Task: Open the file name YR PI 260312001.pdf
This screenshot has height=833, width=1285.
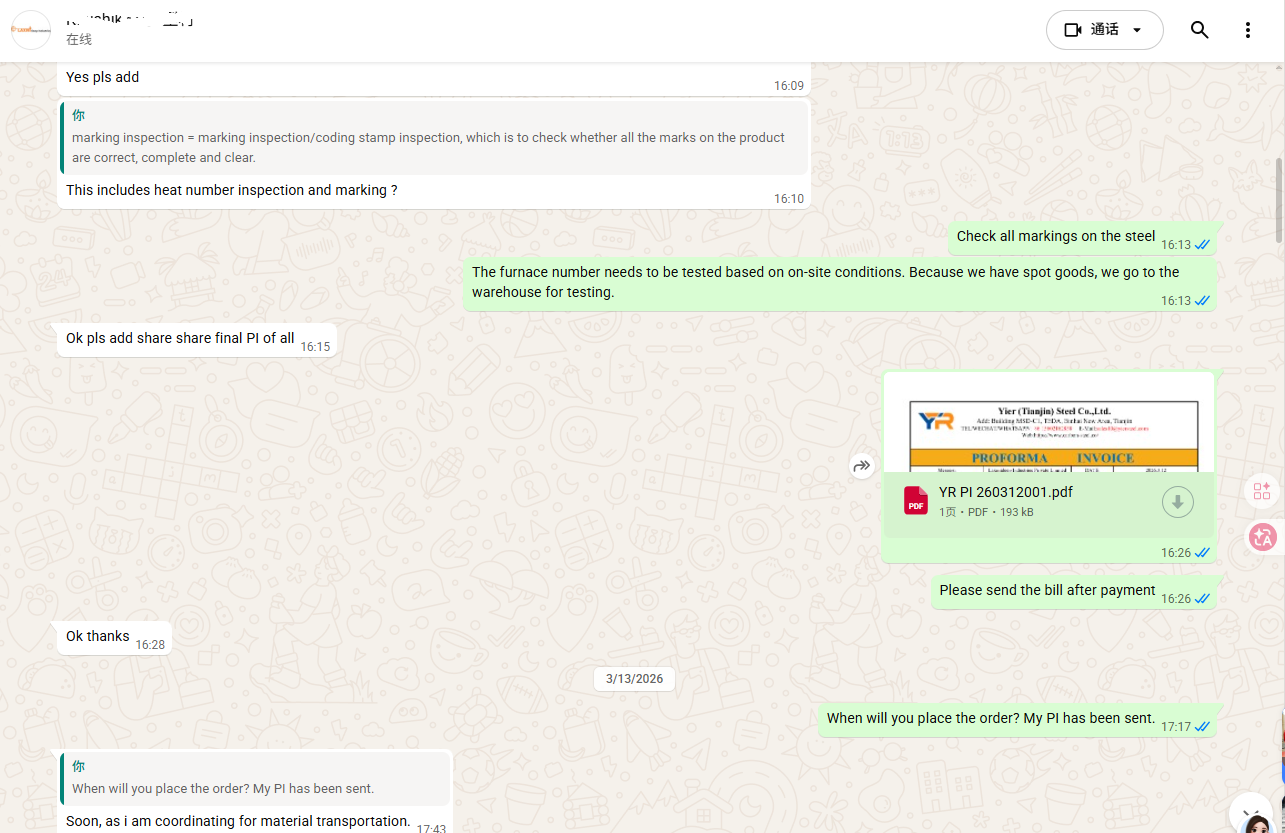Action: coord(1006,492)
